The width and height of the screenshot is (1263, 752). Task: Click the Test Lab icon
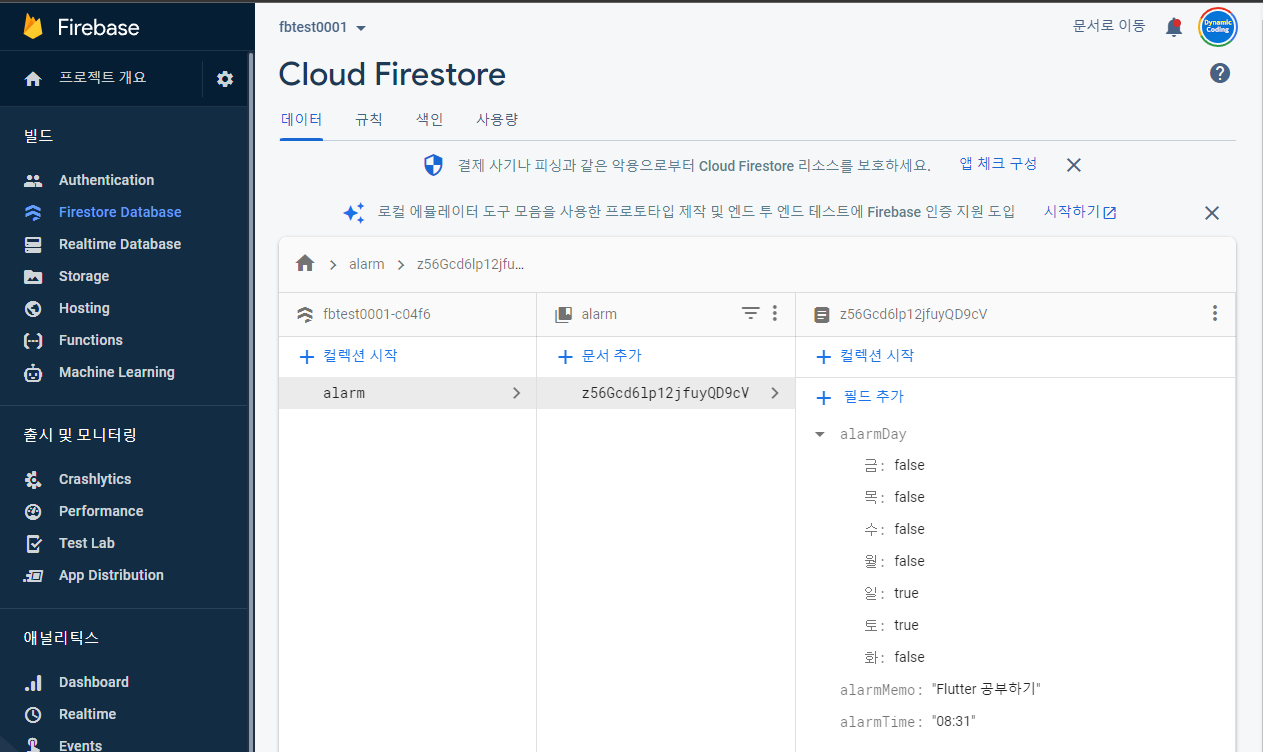click(x=33, y=543)
